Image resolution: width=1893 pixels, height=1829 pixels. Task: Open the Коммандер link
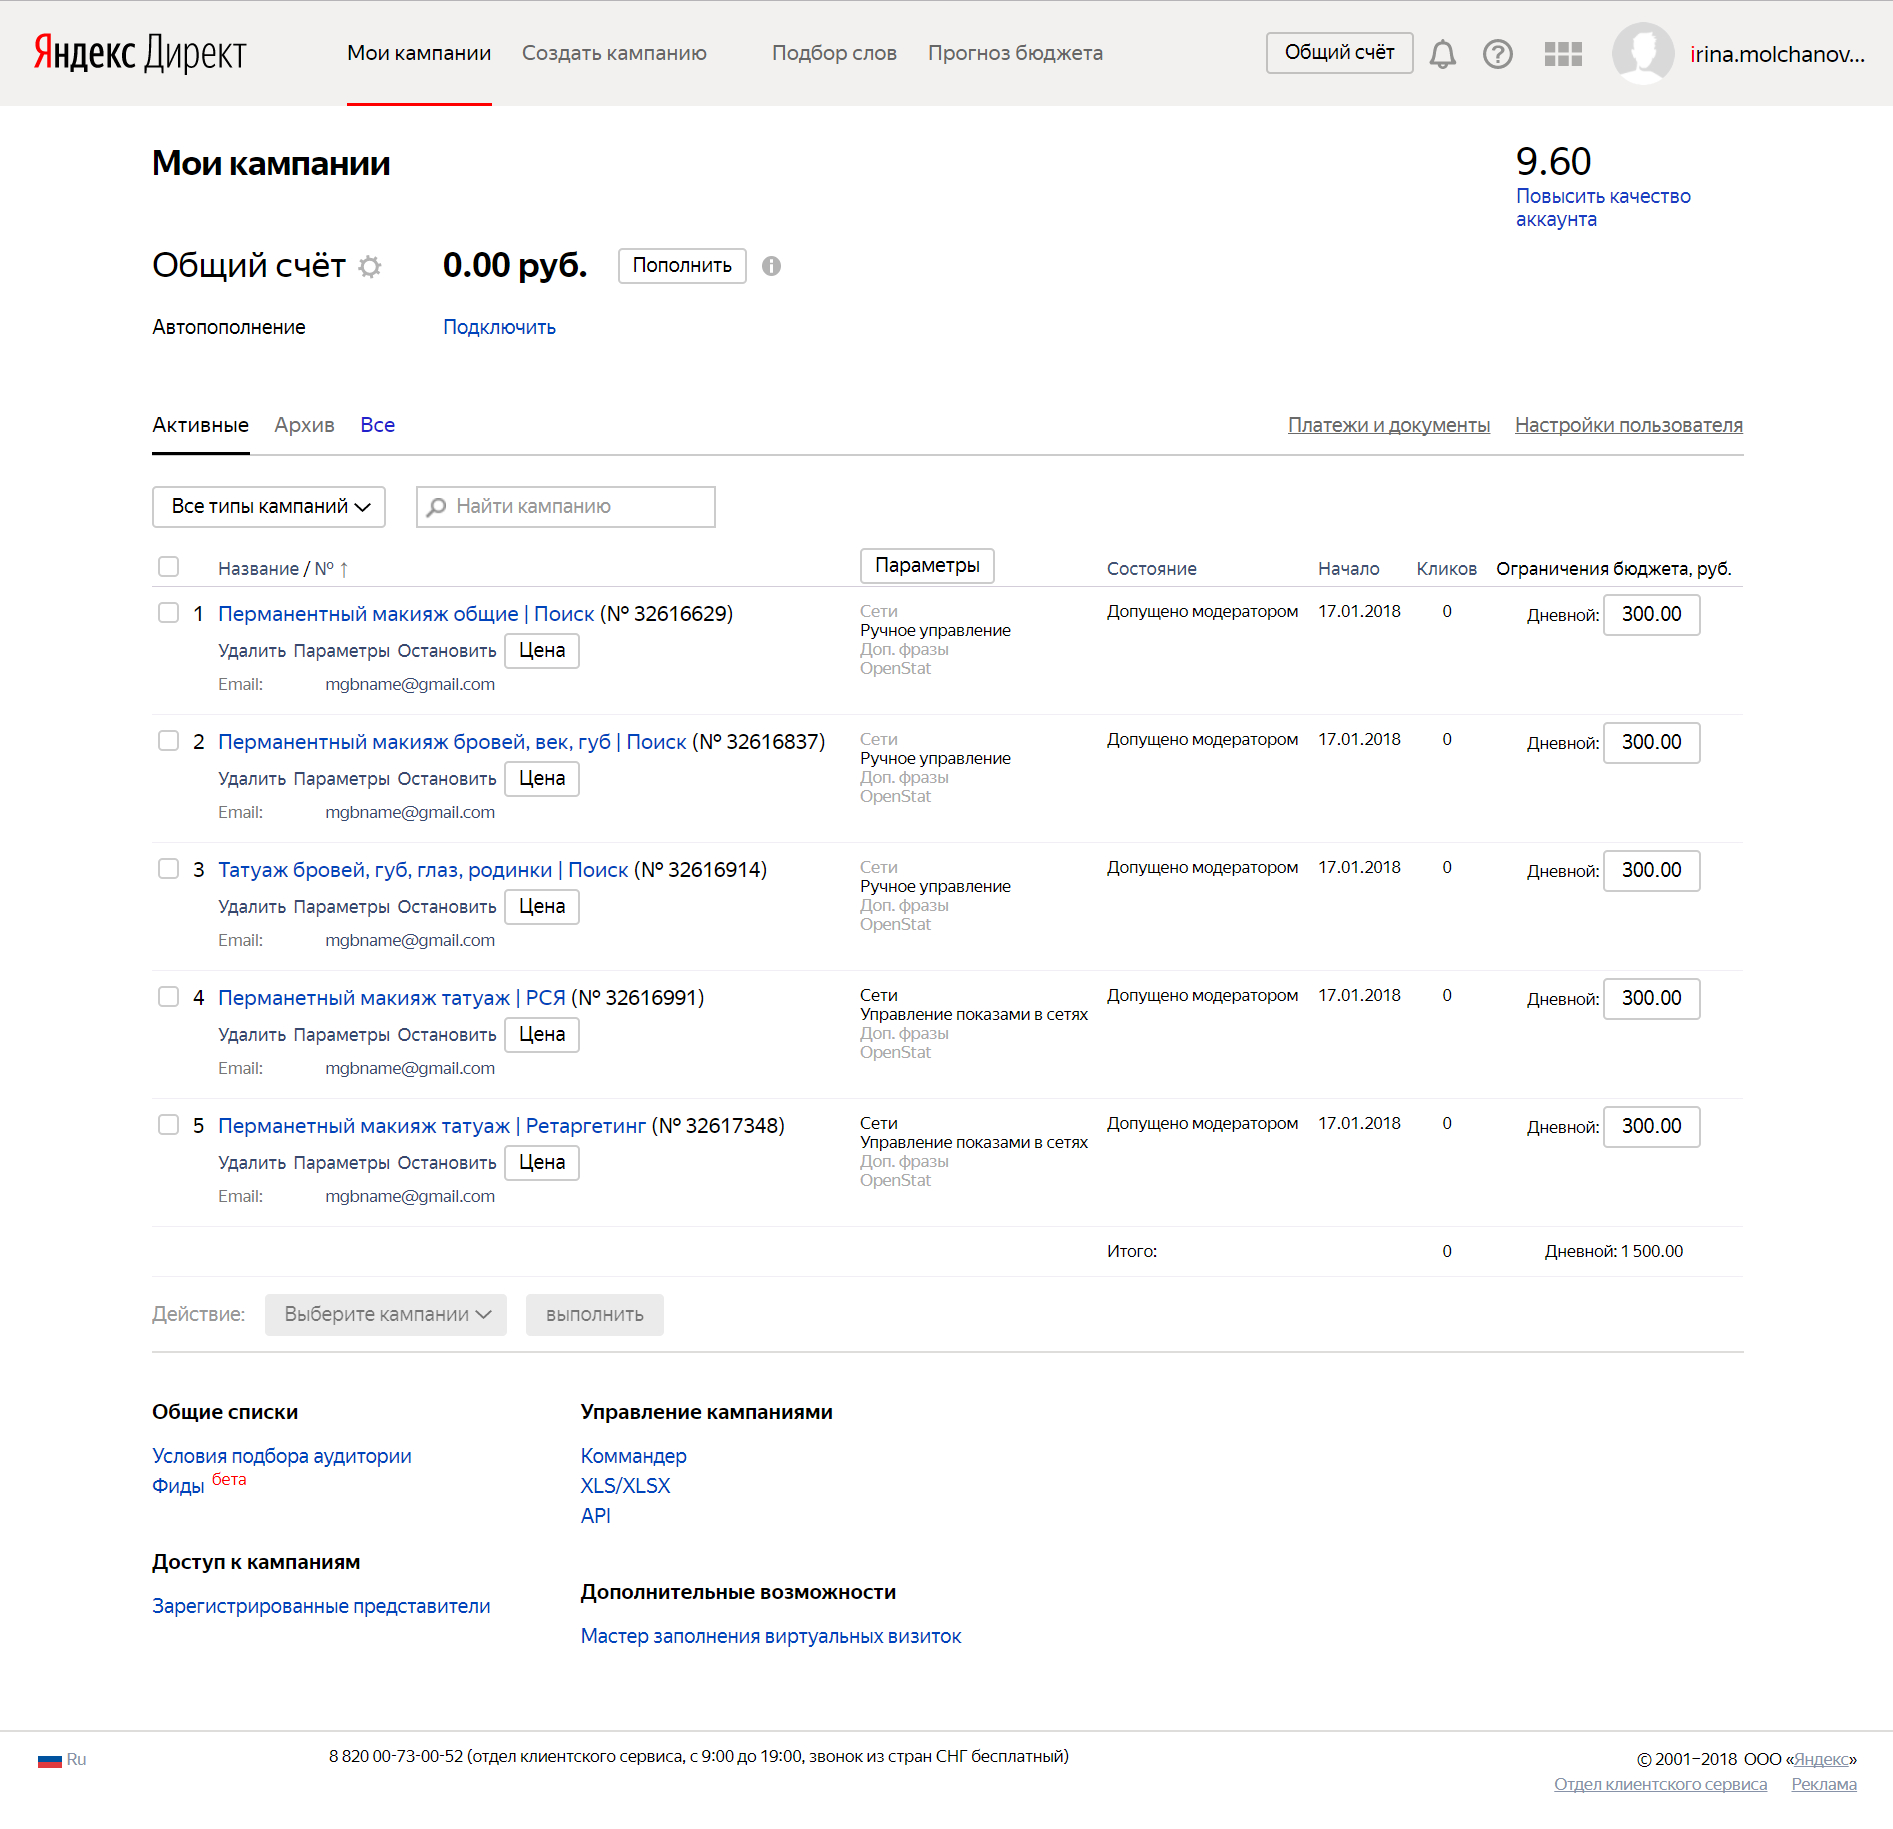point(634,1456)
